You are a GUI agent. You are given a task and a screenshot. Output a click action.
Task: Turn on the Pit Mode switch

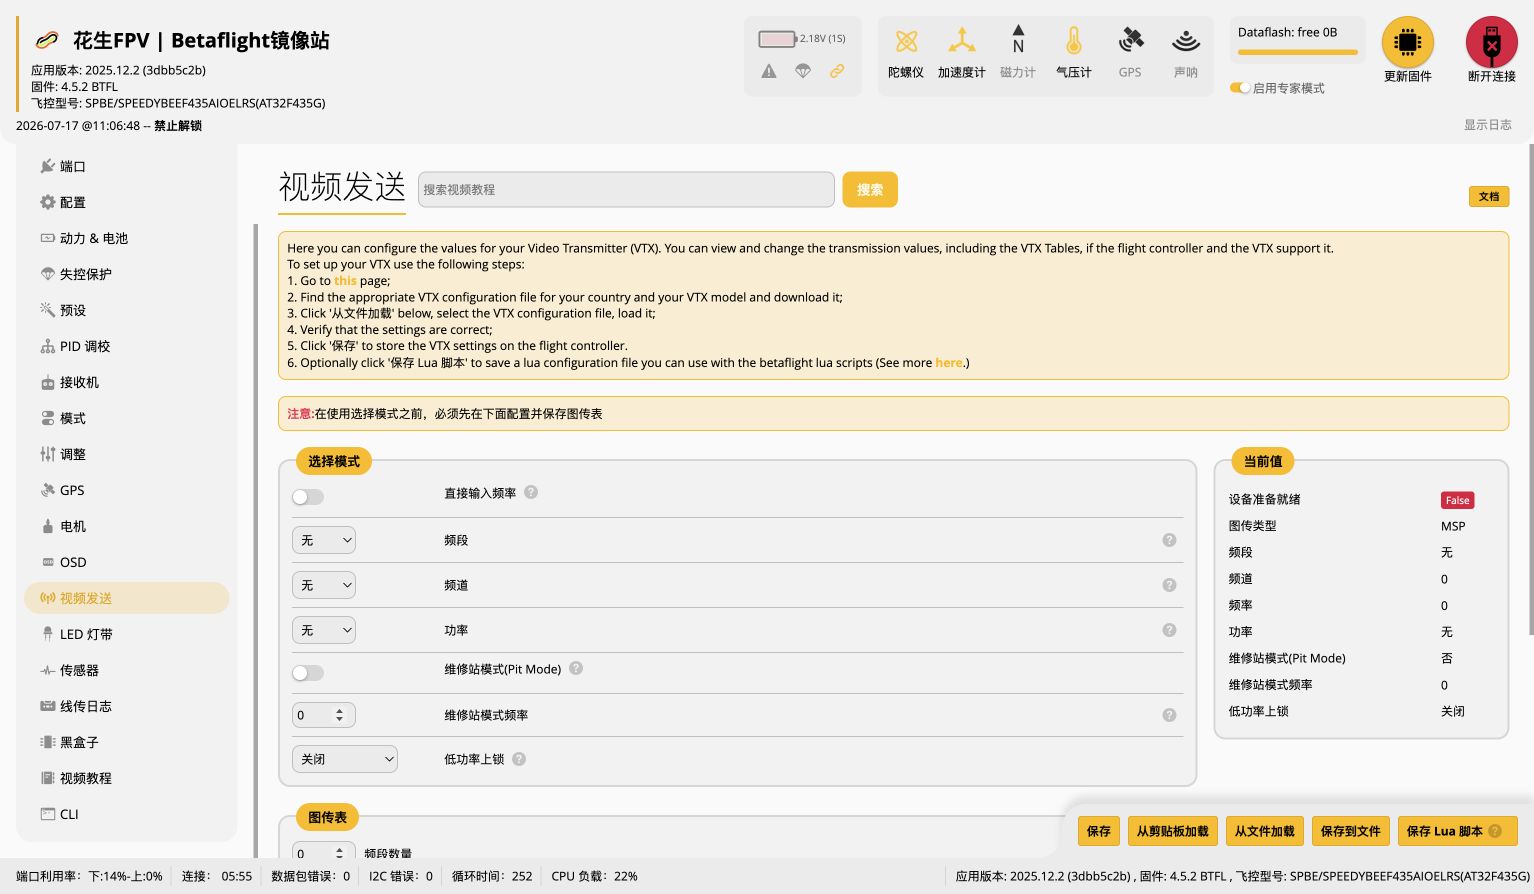(308, 673)
